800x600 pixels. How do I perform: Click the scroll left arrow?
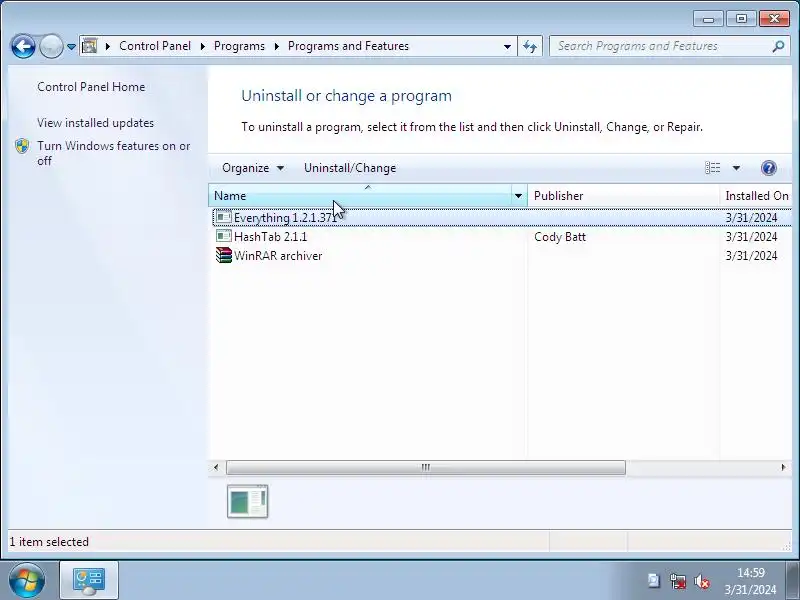pyautogui.click(x=216, y=467)
